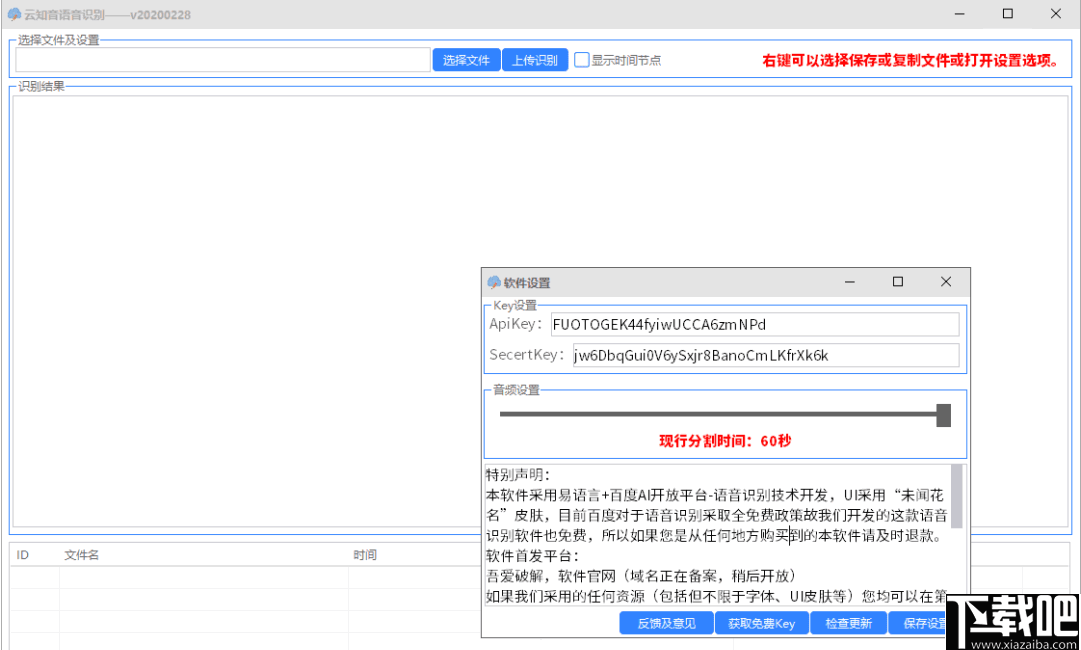Enable the 显示时间节点 checkbox
Viewport: 1081px width, 650px height.
click(x=581, y=59)
